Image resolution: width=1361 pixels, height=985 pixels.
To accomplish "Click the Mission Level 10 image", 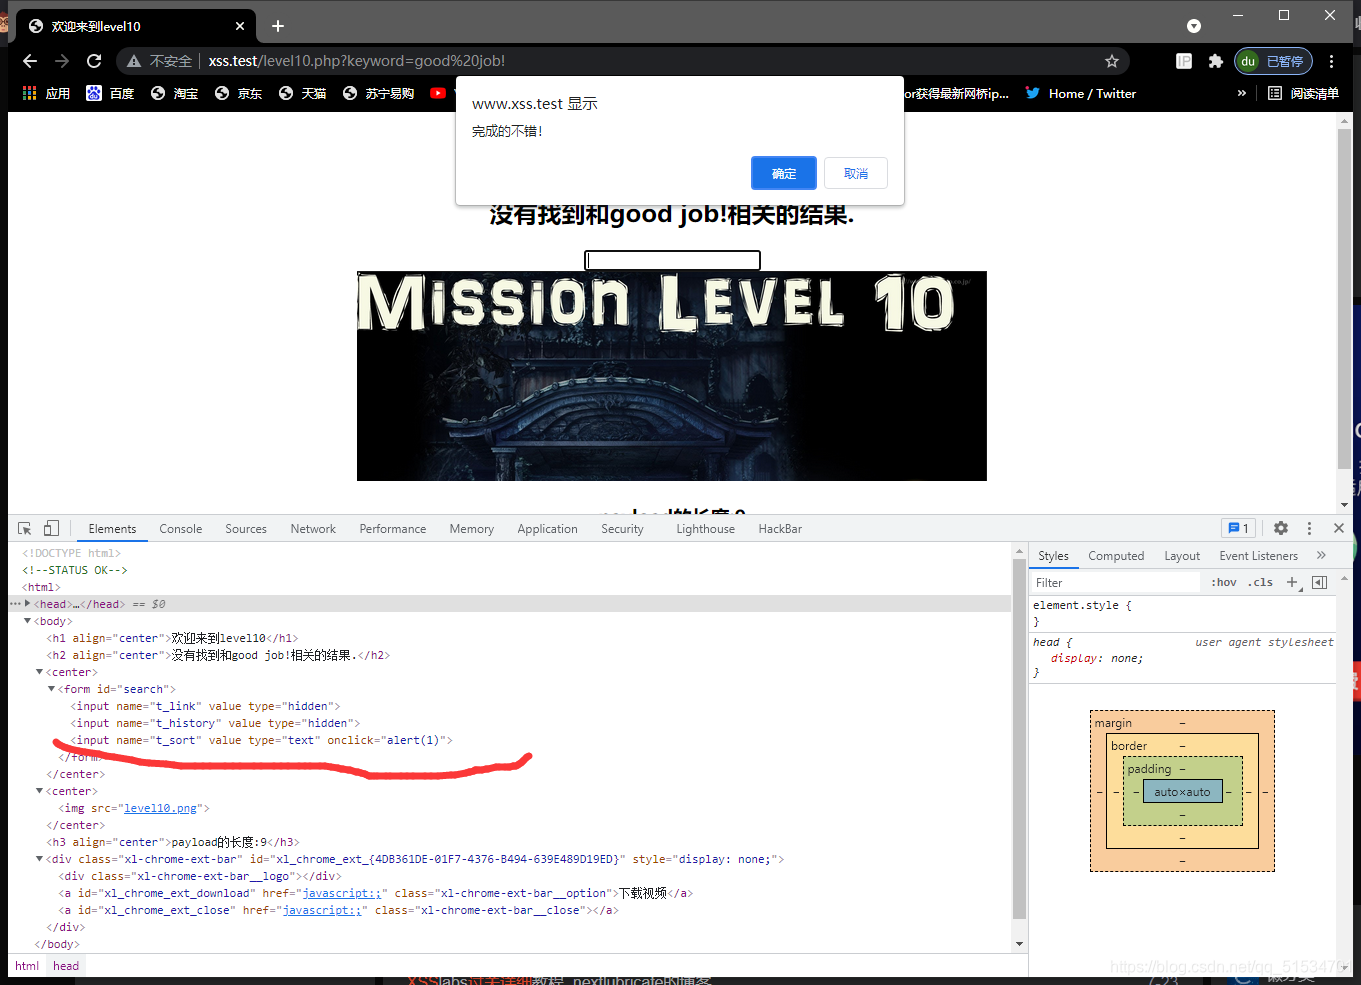I will pyautogui.click(x=672, y=376).
